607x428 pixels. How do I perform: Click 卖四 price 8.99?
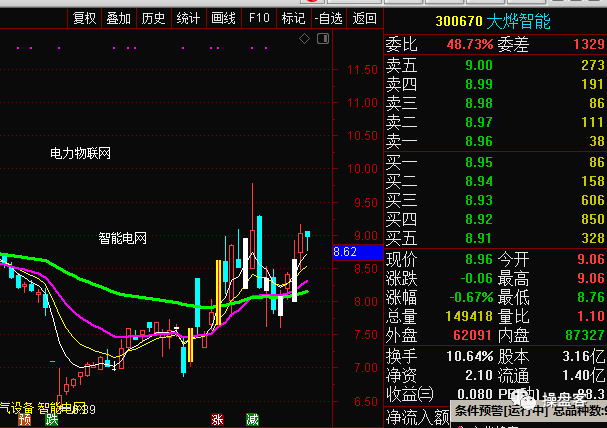pyautogui.click(x=479, y=84)
